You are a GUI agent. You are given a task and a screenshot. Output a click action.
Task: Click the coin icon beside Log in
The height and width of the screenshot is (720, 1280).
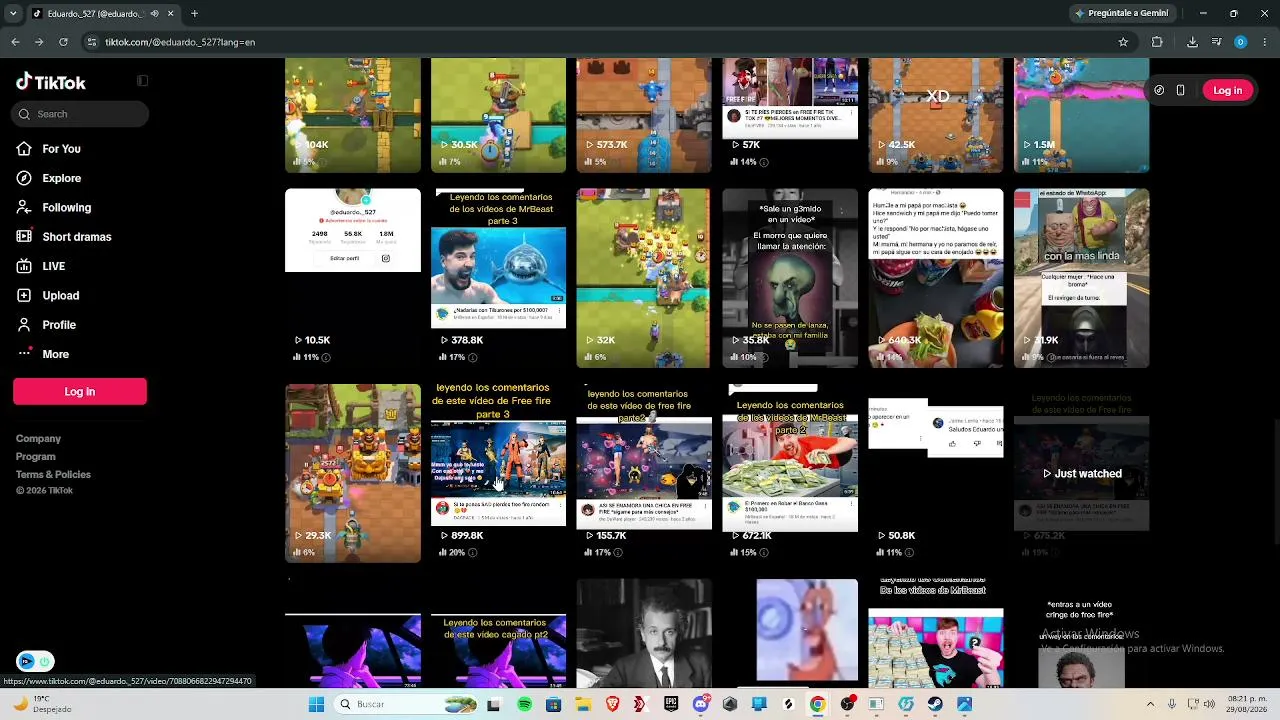coord(1159,90)
